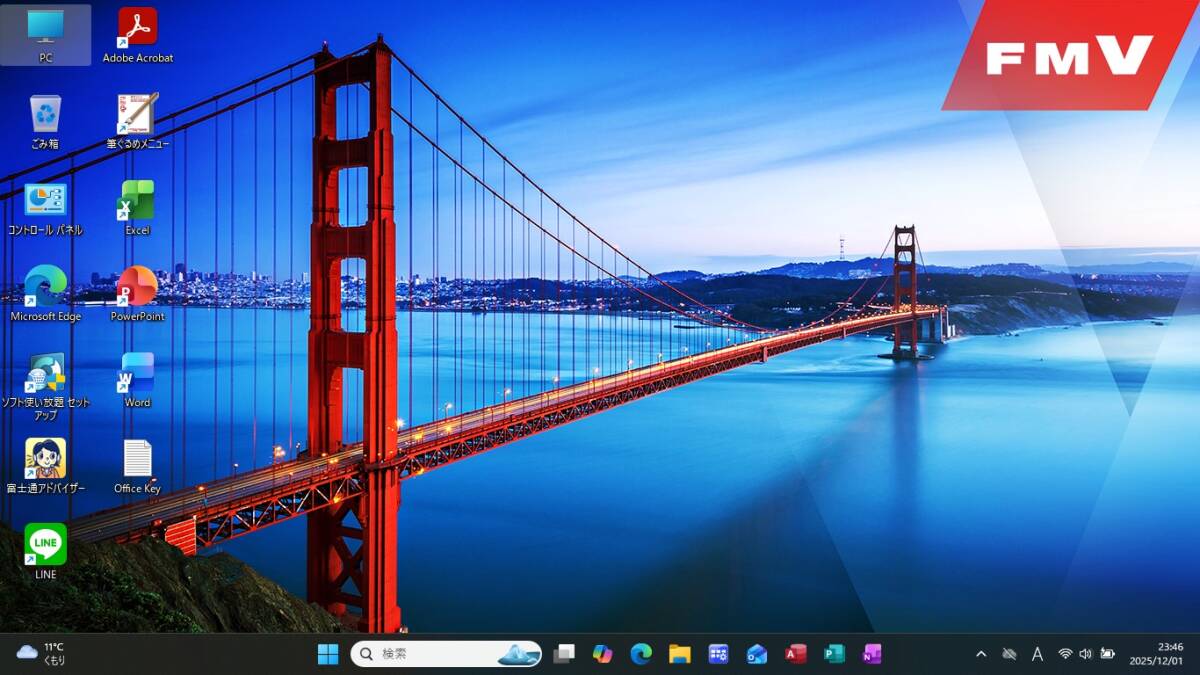Select the PowerPoint desktop shortcut
The height and width of the screenshot is (675, 1200).
(x=137, y=287)
